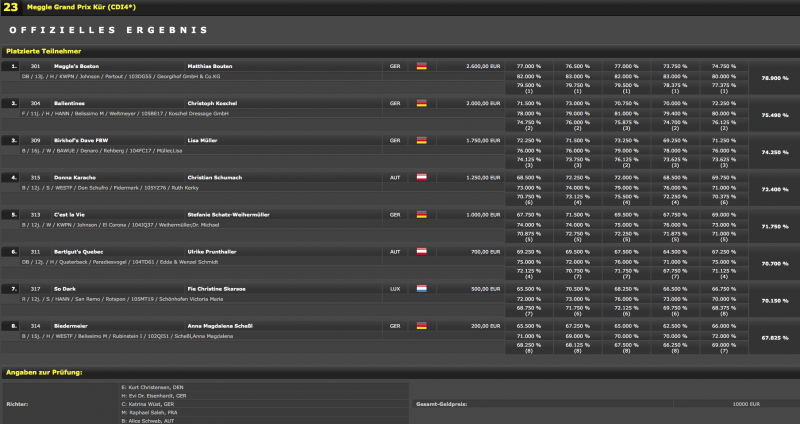Click competition number 23 badge
The image size is (800, 424).
[10, 7]
